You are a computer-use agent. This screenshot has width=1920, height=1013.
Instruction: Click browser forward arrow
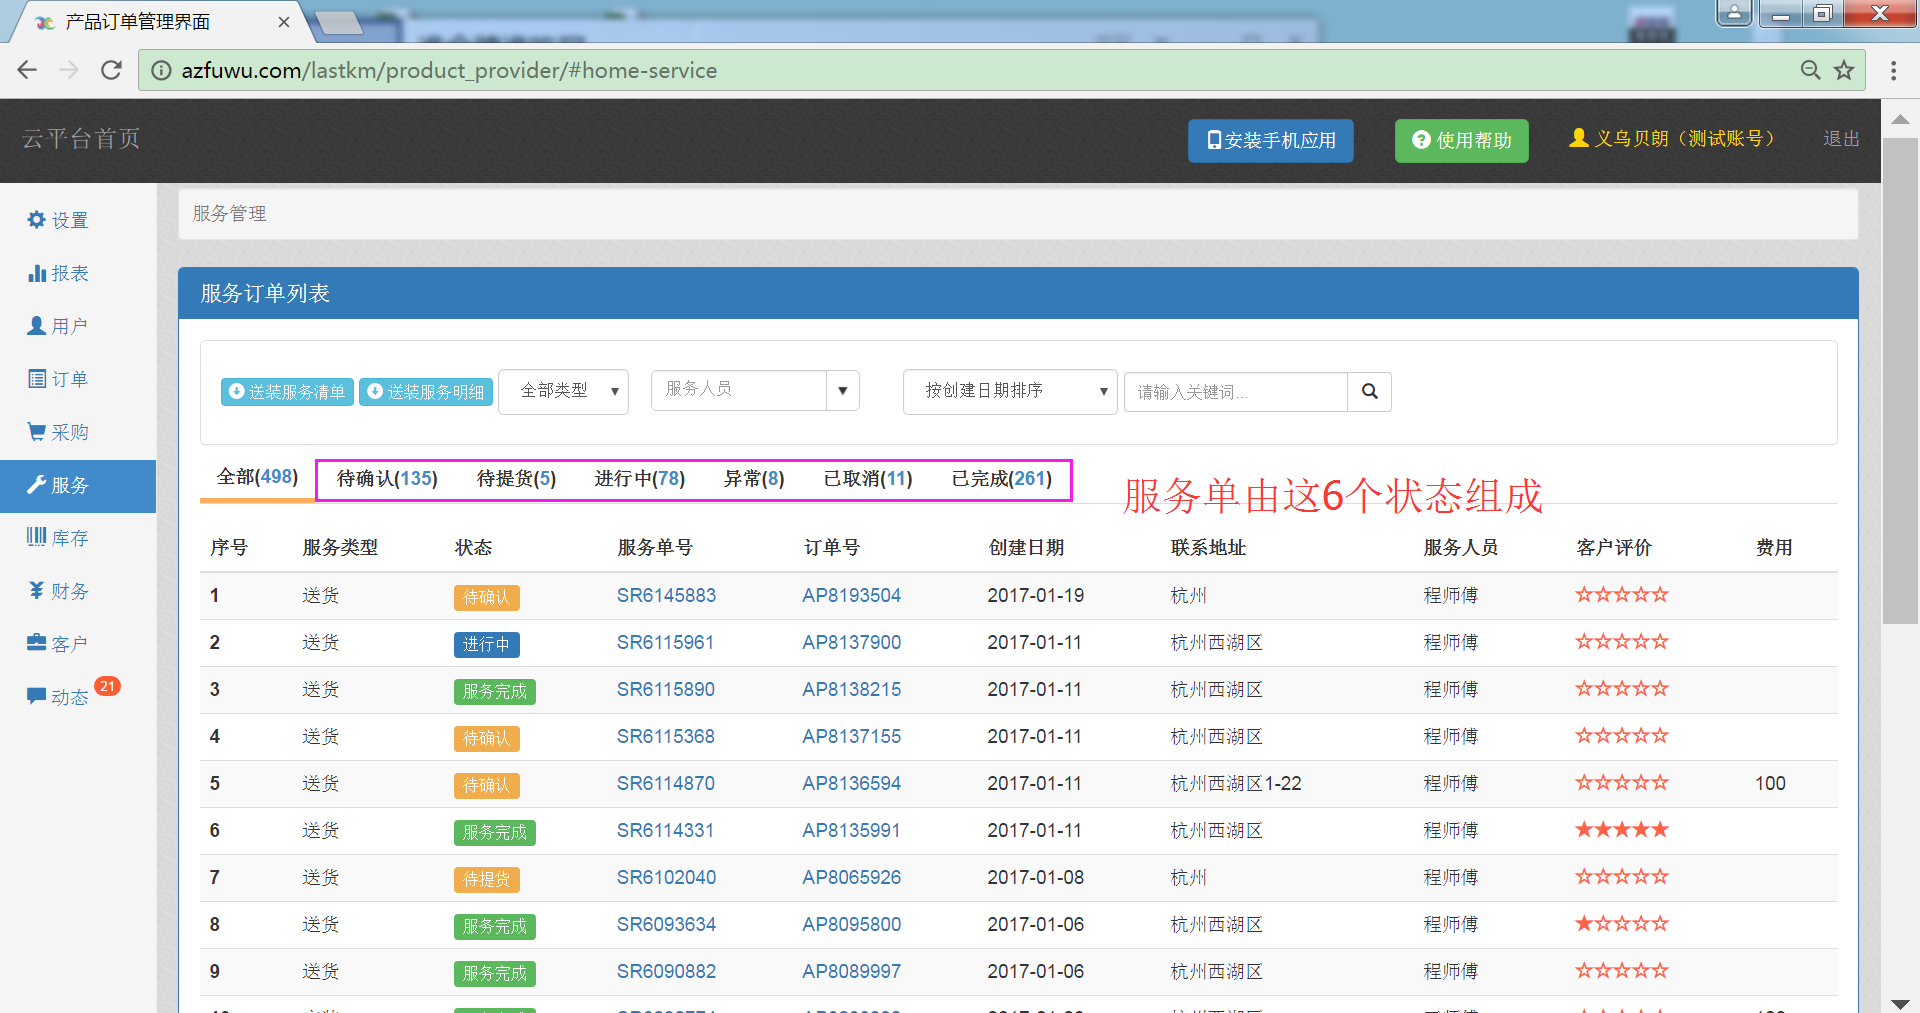click(69, 70)
